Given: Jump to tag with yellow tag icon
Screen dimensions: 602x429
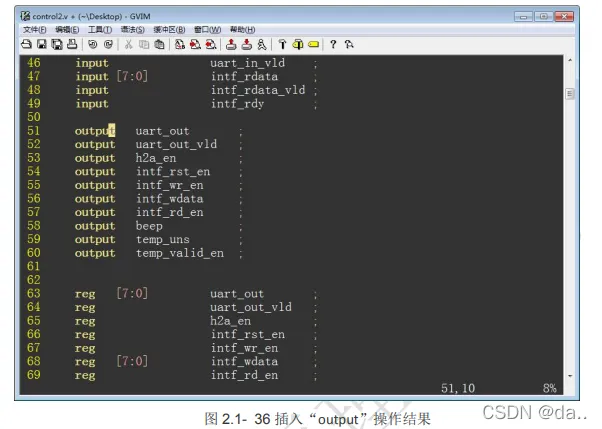Looking at the screenshot, I should [x=313, y=45].
